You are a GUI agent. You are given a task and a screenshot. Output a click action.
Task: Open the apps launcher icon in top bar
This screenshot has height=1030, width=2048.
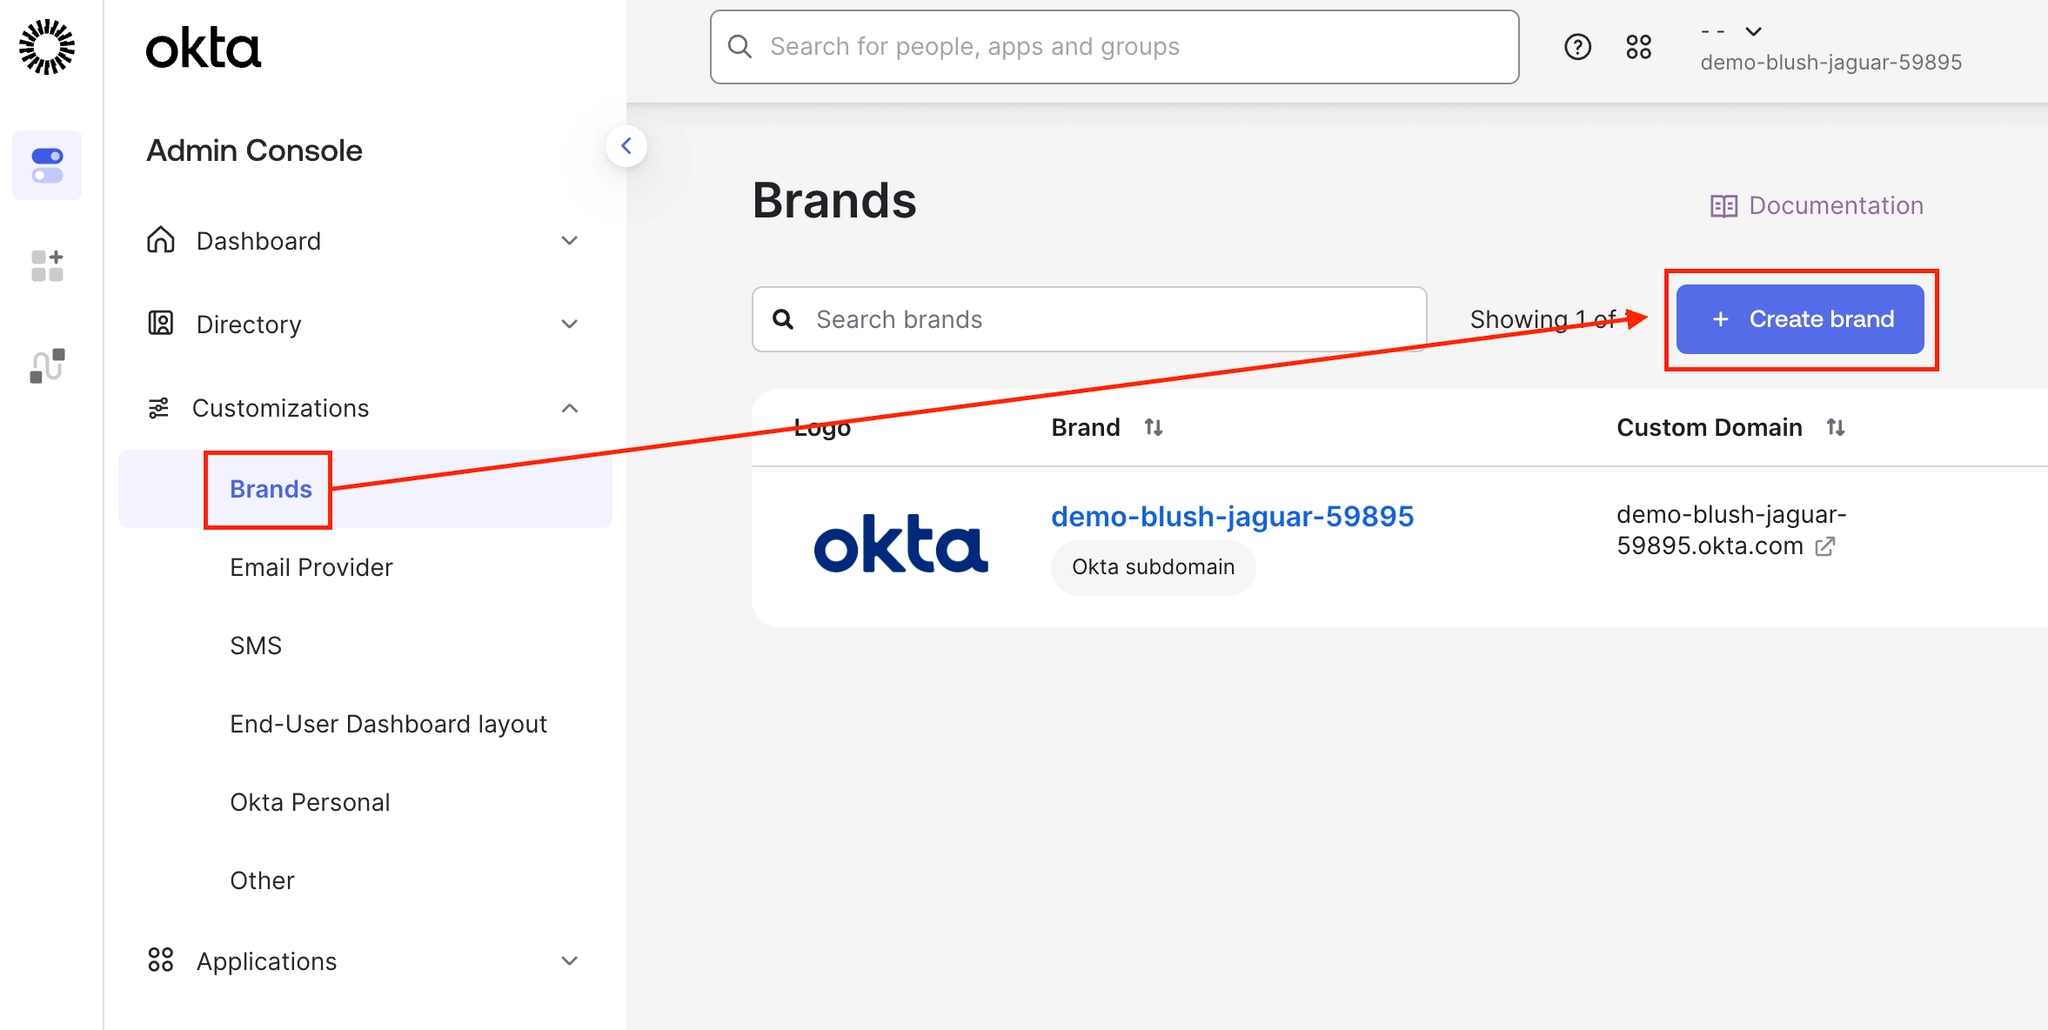[1639, 47]
